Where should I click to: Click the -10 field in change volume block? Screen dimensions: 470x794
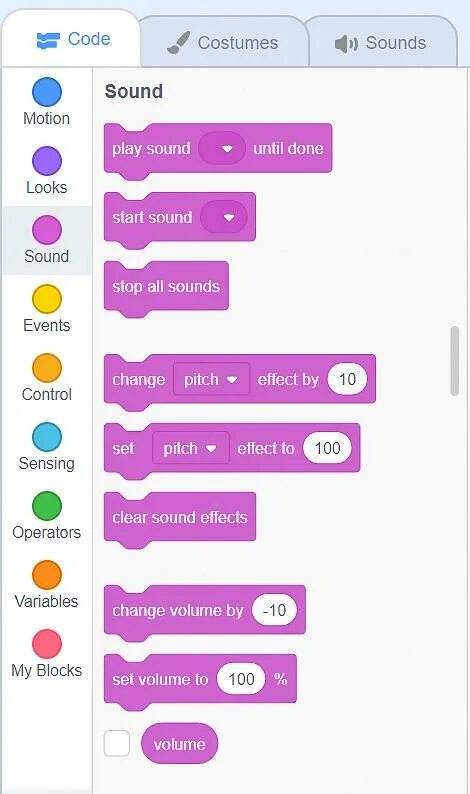(274, 610)
